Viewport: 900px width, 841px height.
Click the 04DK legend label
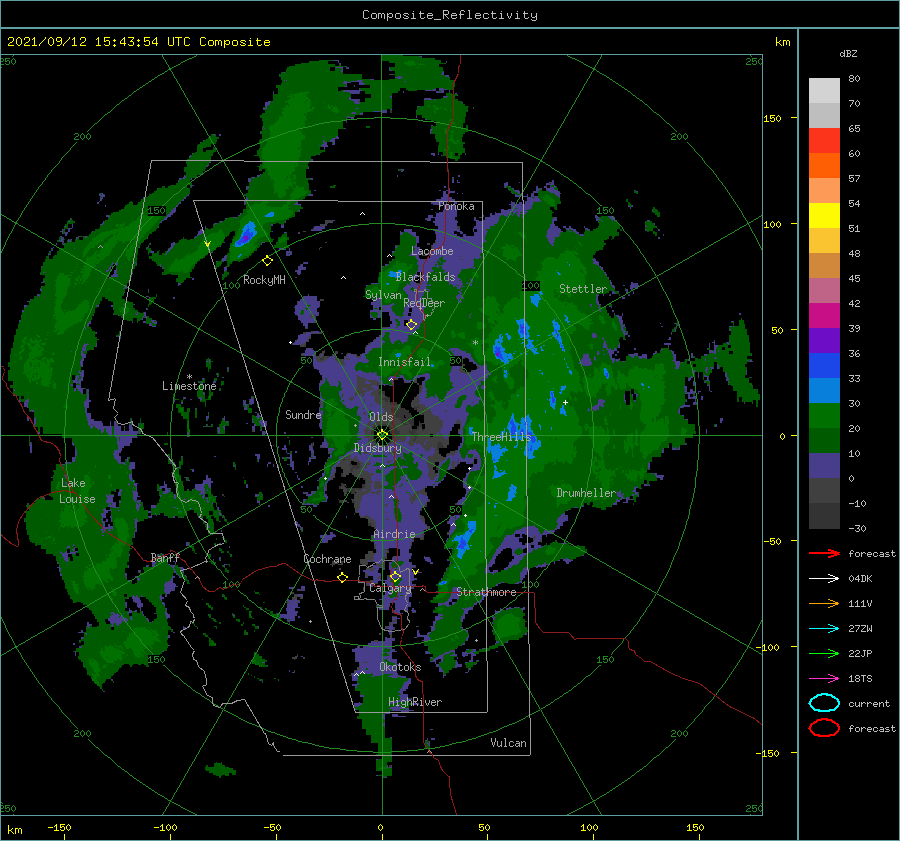click(x=860, y=579)
